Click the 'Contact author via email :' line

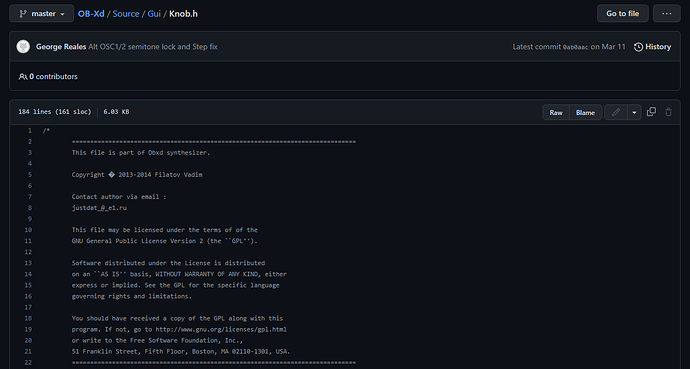pos(119,197)
